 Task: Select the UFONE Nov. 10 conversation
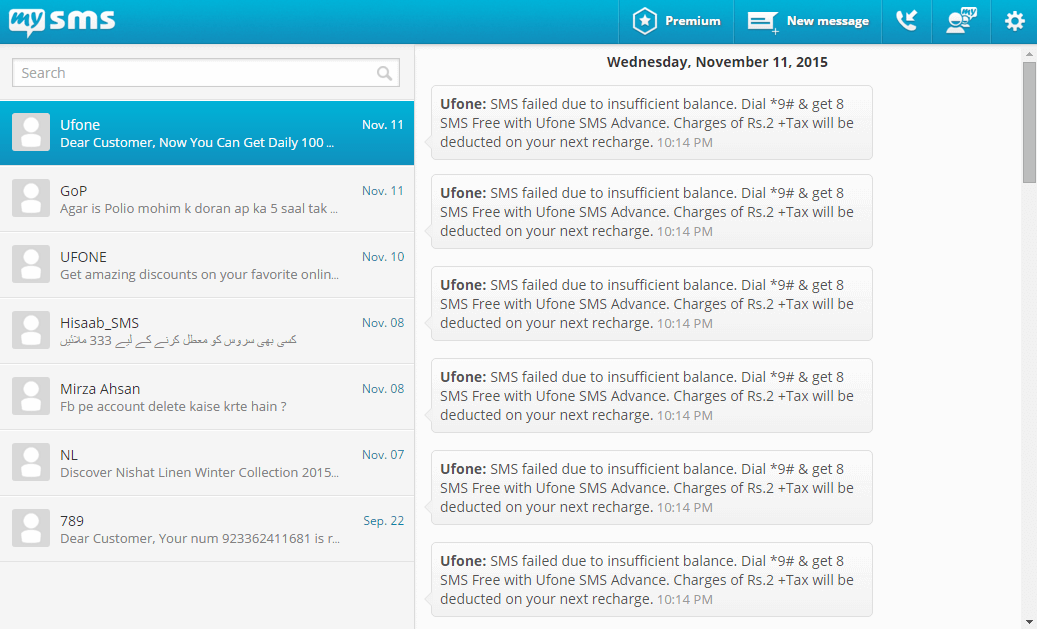click(x=207, y=265)
